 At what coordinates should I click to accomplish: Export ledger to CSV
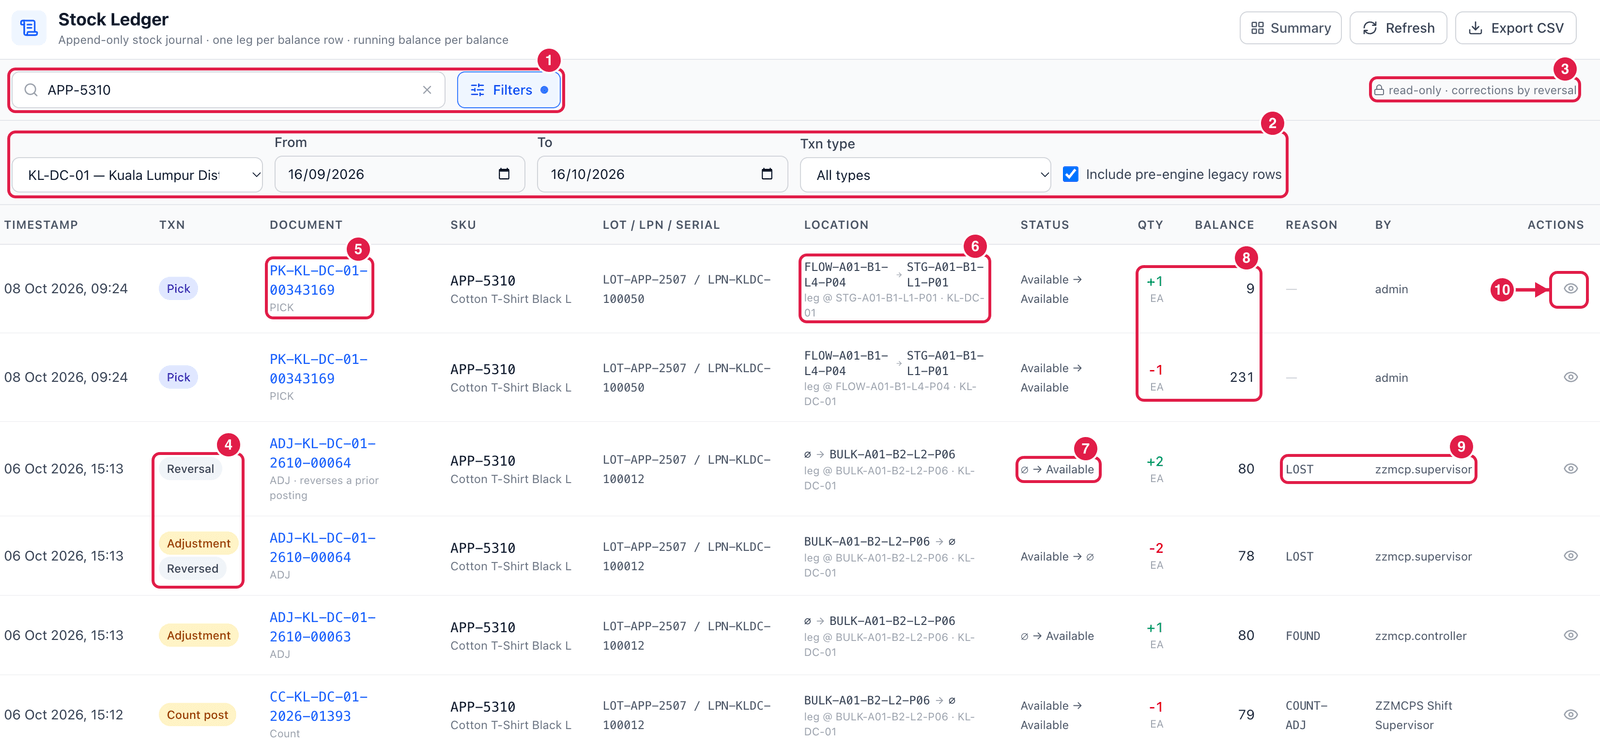(x=1515, y=28)
